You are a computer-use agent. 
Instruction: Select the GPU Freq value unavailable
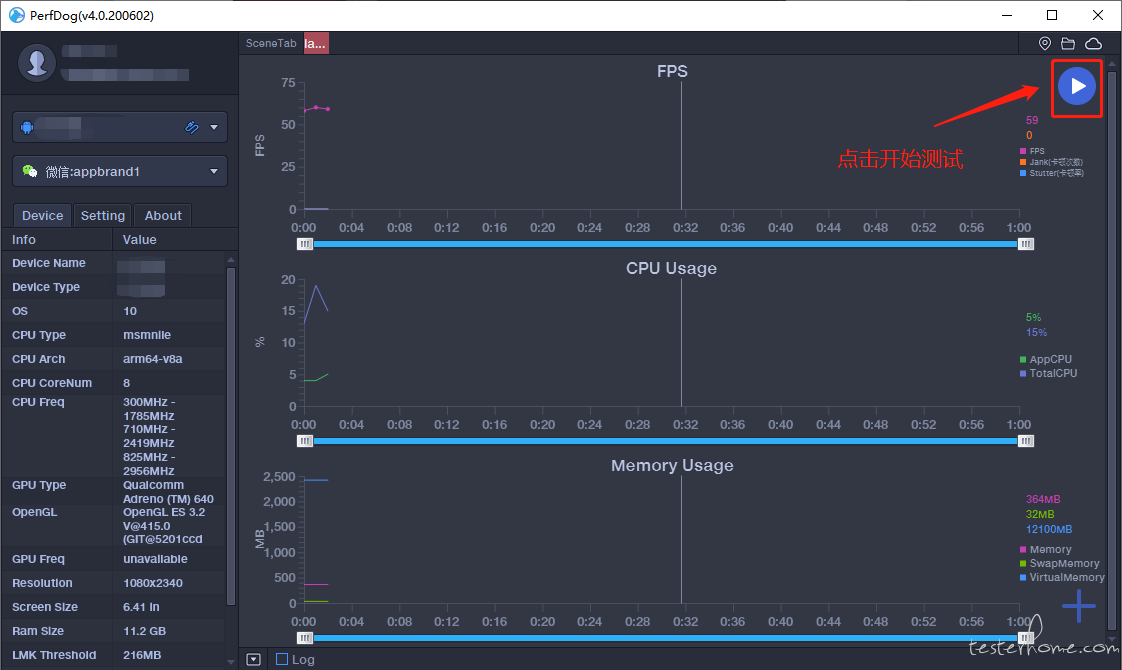(155, 559)
